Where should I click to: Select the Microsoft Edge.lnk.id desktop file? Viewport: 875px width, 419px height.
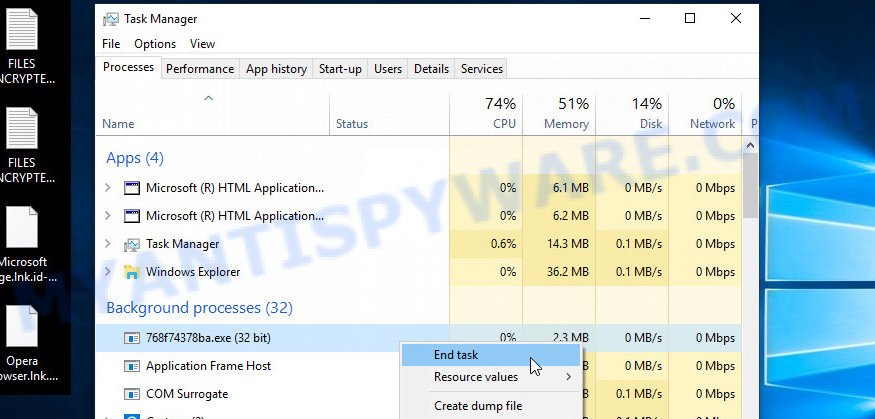[x=22, y=245]
